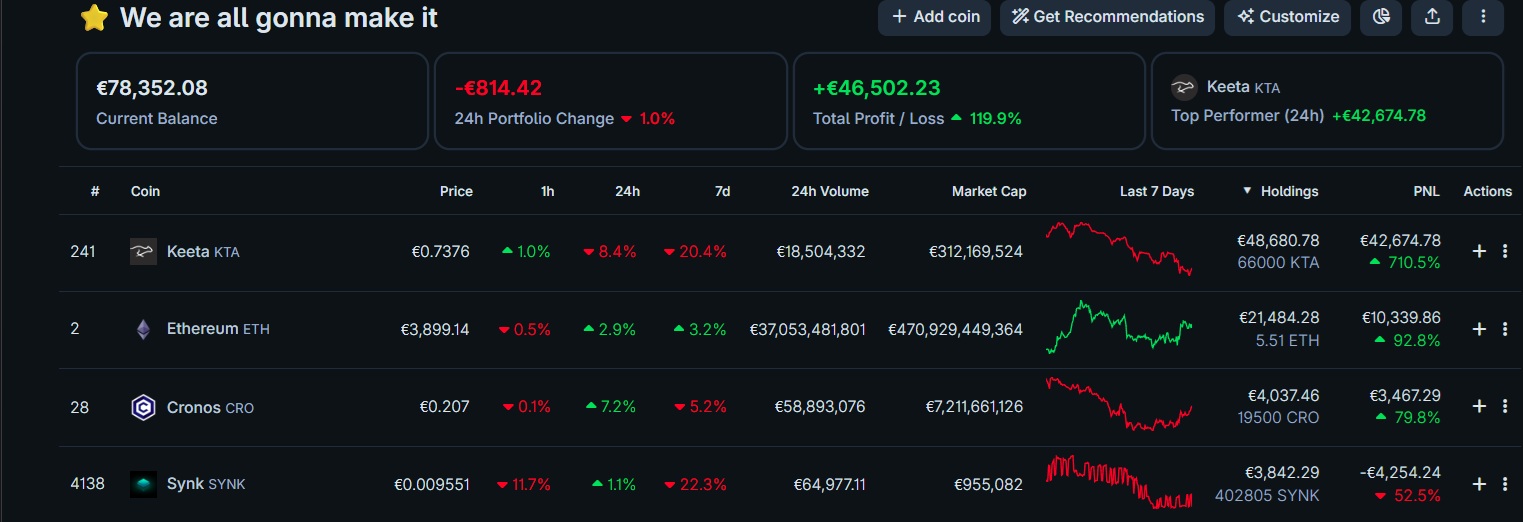Click 402805 SYNK holdings amount
Screen dimensions: 1523x522
click(1267, 495)
